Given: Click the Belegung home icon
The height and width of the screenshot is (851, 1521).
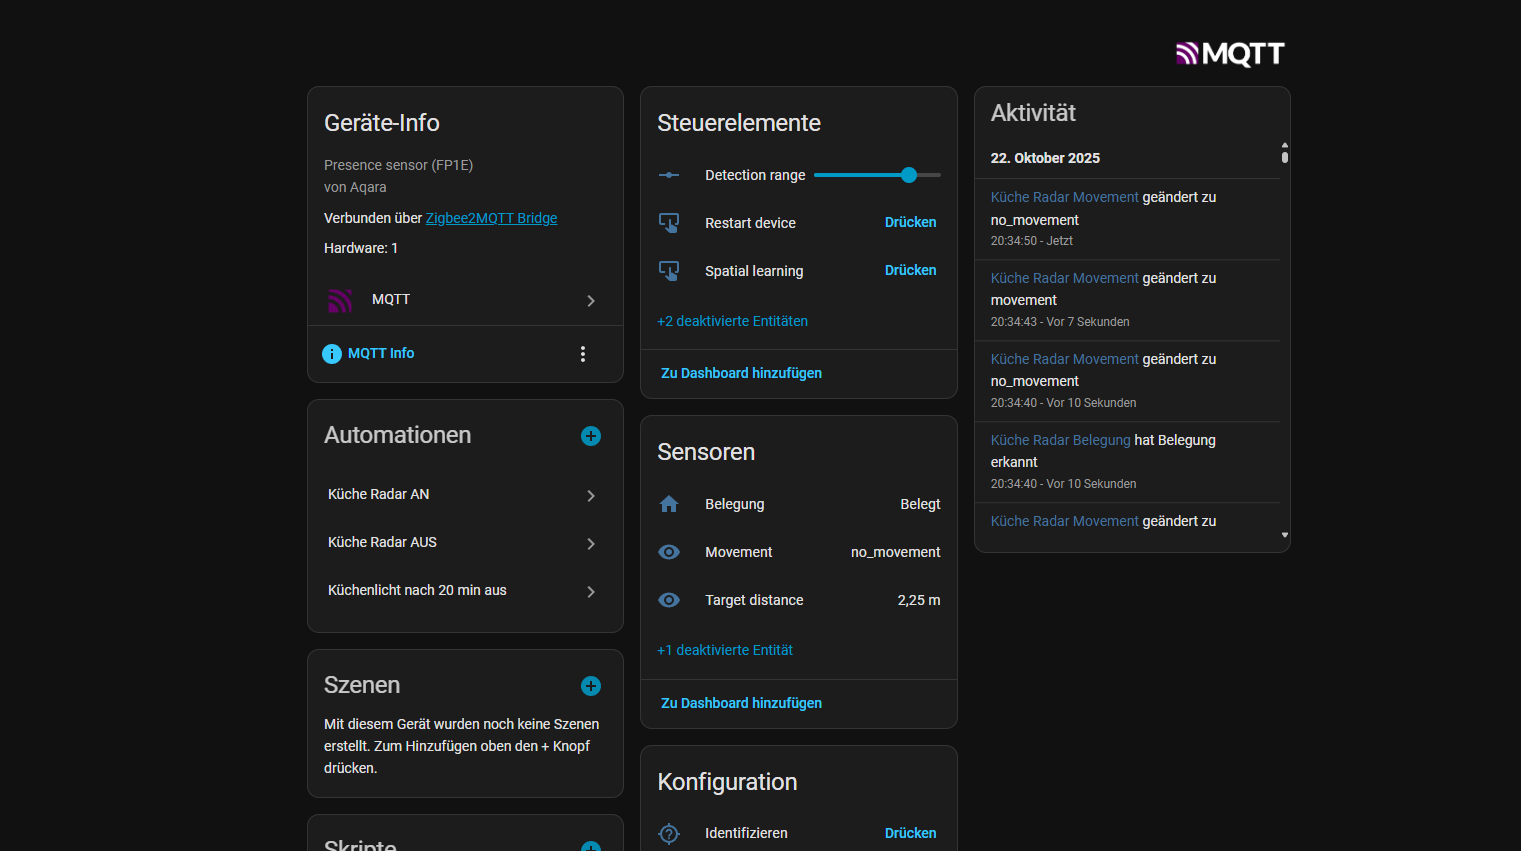Looking at the screenshot, I should [669, 504].
